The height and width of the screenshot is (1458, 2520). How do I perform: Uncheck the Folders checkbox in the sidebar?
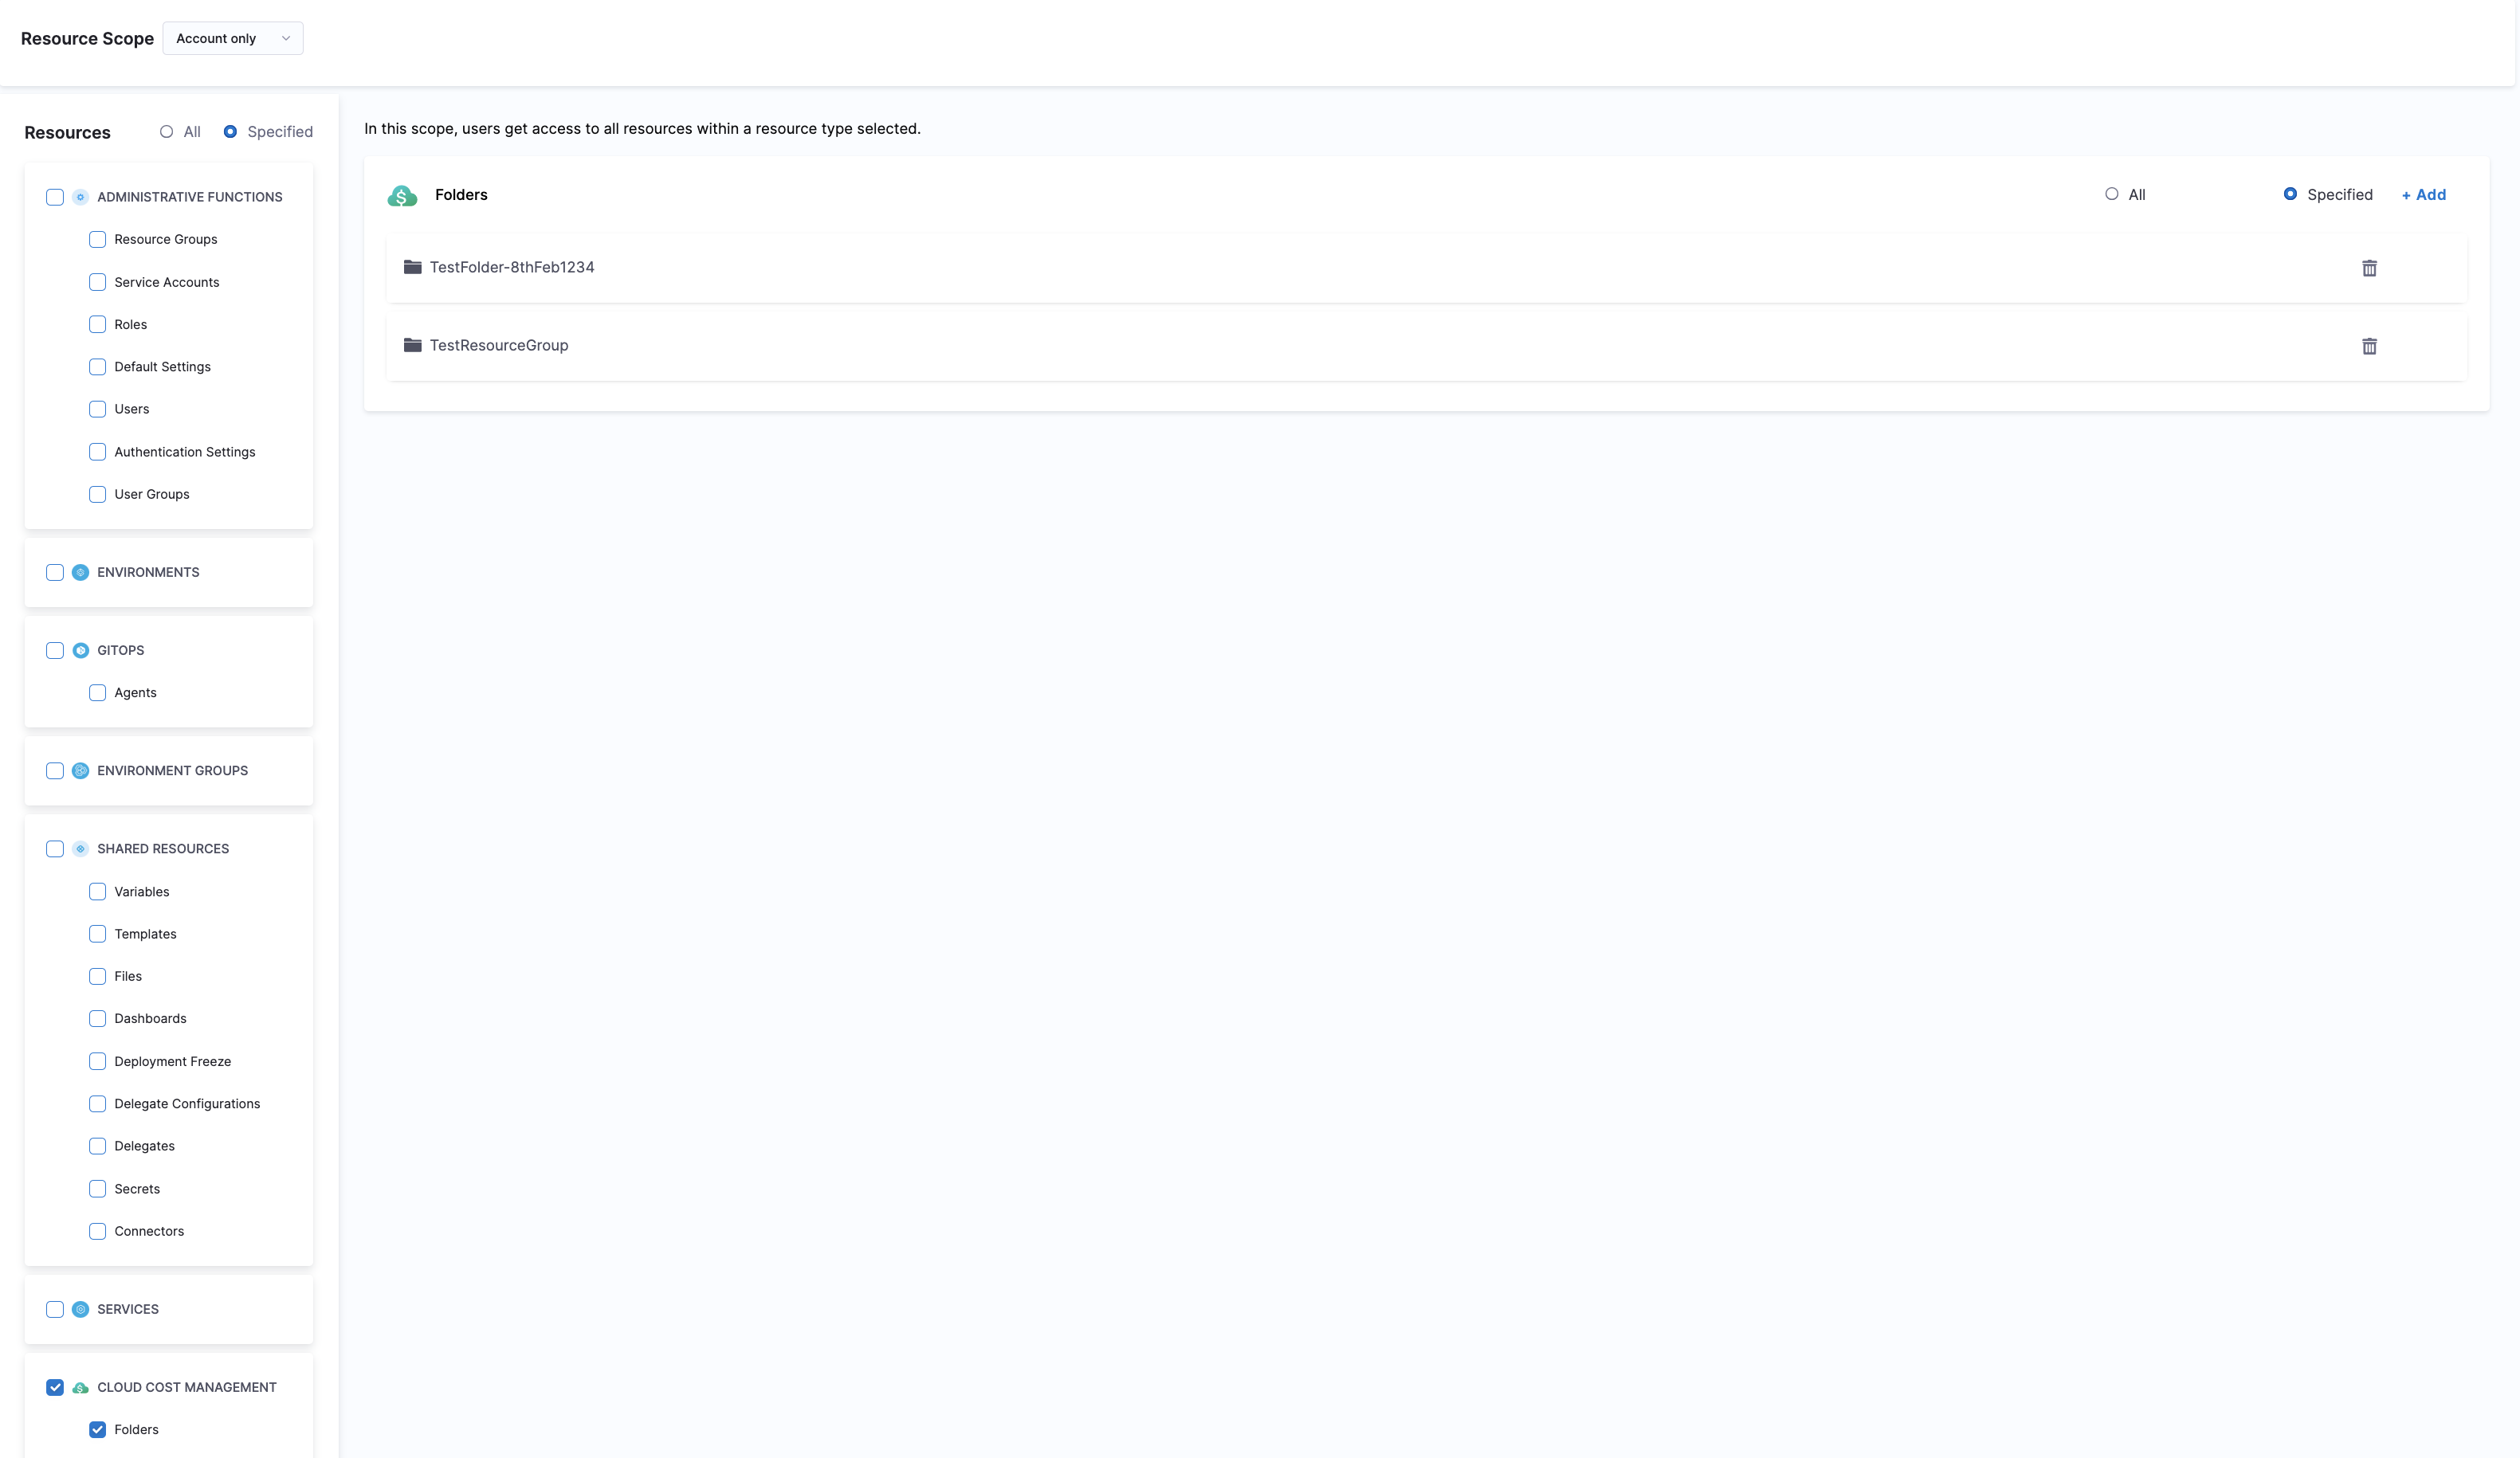(x=97, y=1429)
